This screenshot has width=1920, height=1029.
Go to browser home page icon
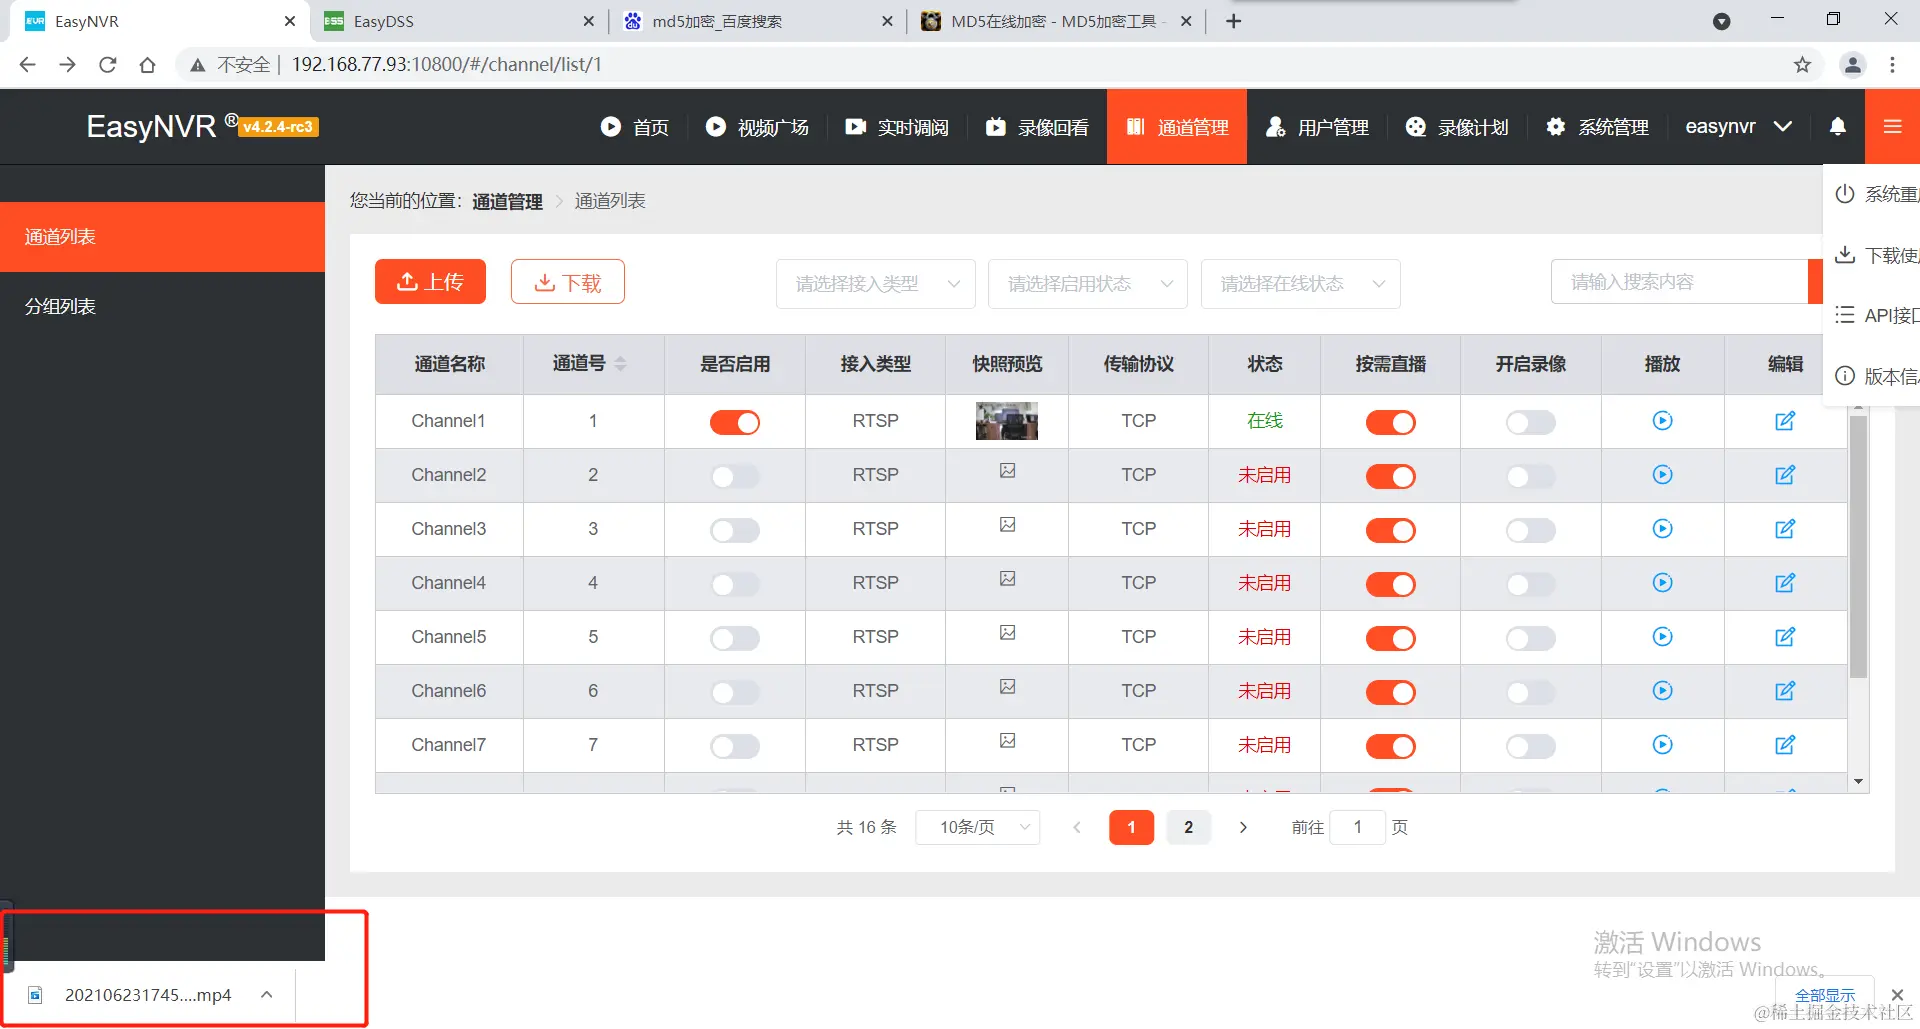(x=147, y=65)
